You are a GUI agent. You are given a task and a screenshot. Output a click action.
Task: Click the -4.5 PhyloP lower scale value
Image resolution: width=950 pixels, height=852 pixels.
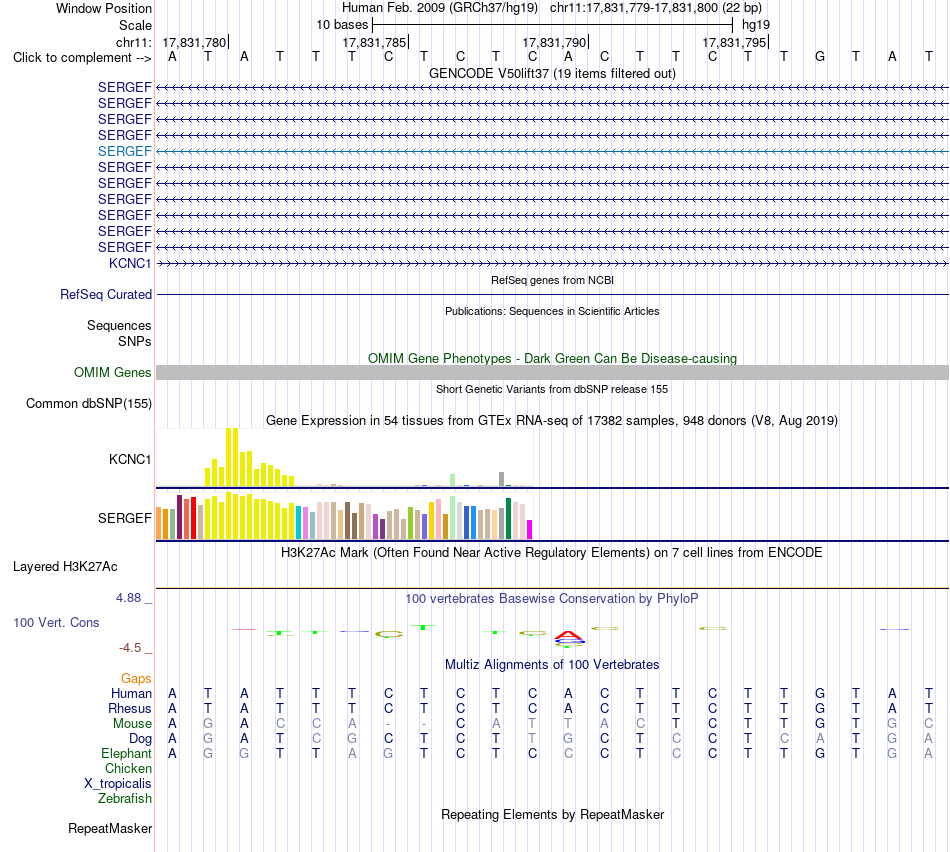coord(130,648)
